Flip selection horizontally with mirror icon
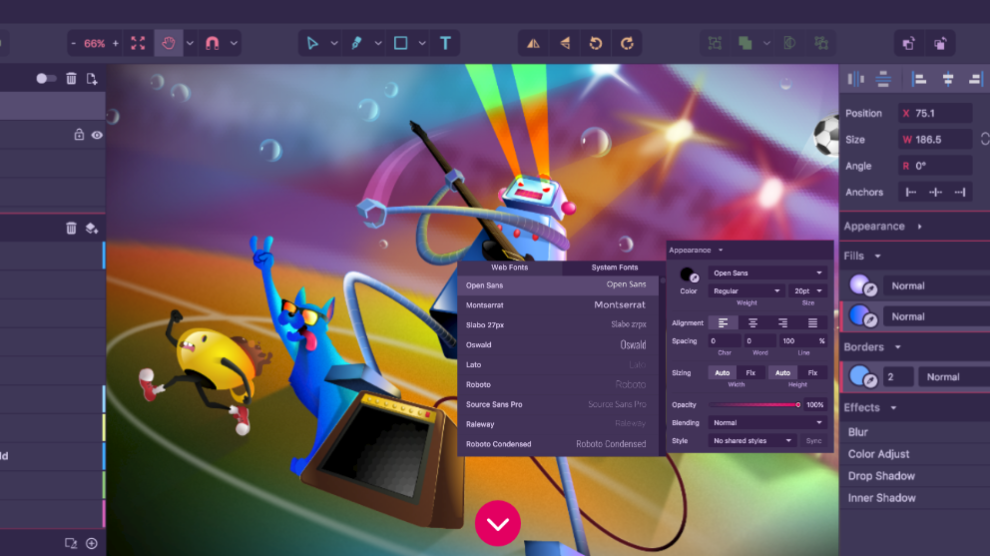This screenshot has width=990, height=556. (x=533, y=43)
